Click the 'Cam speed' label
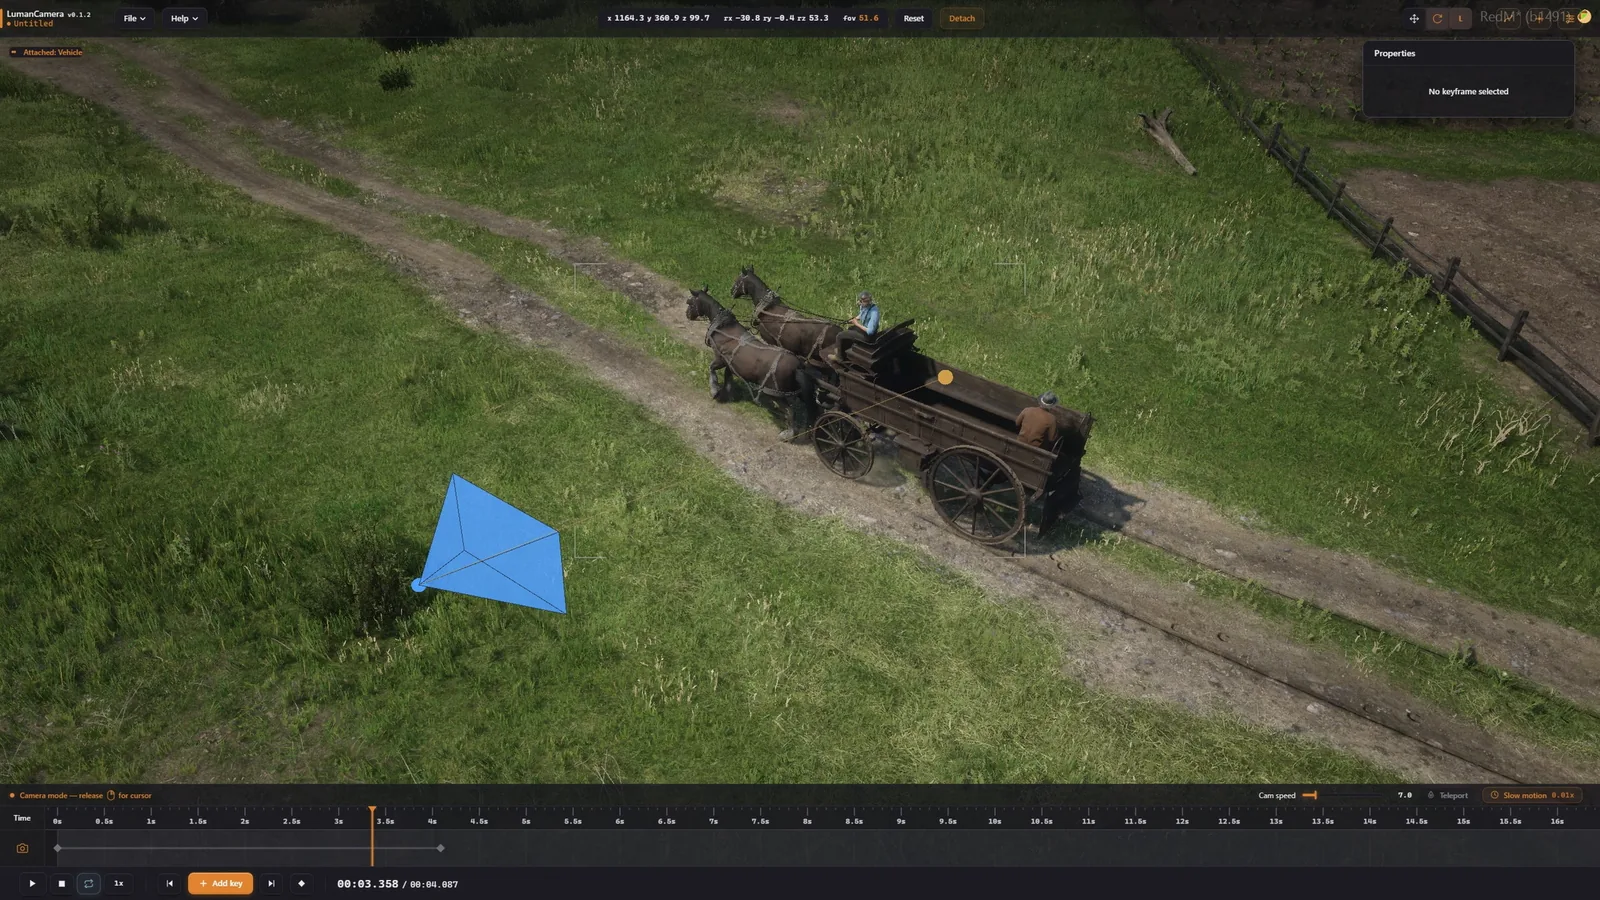The height and width of the screenshot is (900, 1600). click(1277, 795)
